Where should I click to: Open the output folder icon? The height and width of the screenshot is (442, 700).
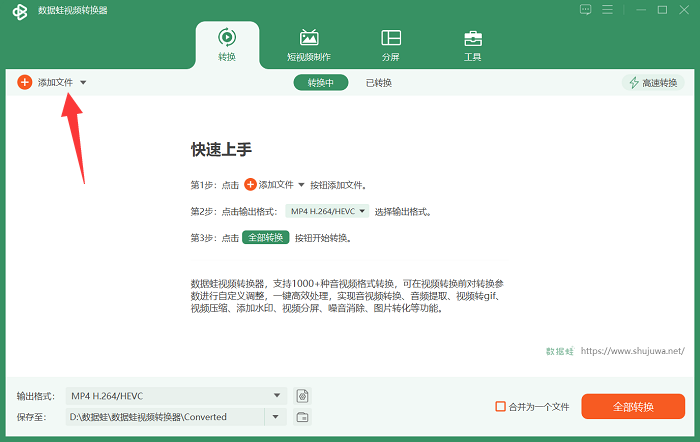click(x=303, y=417)
